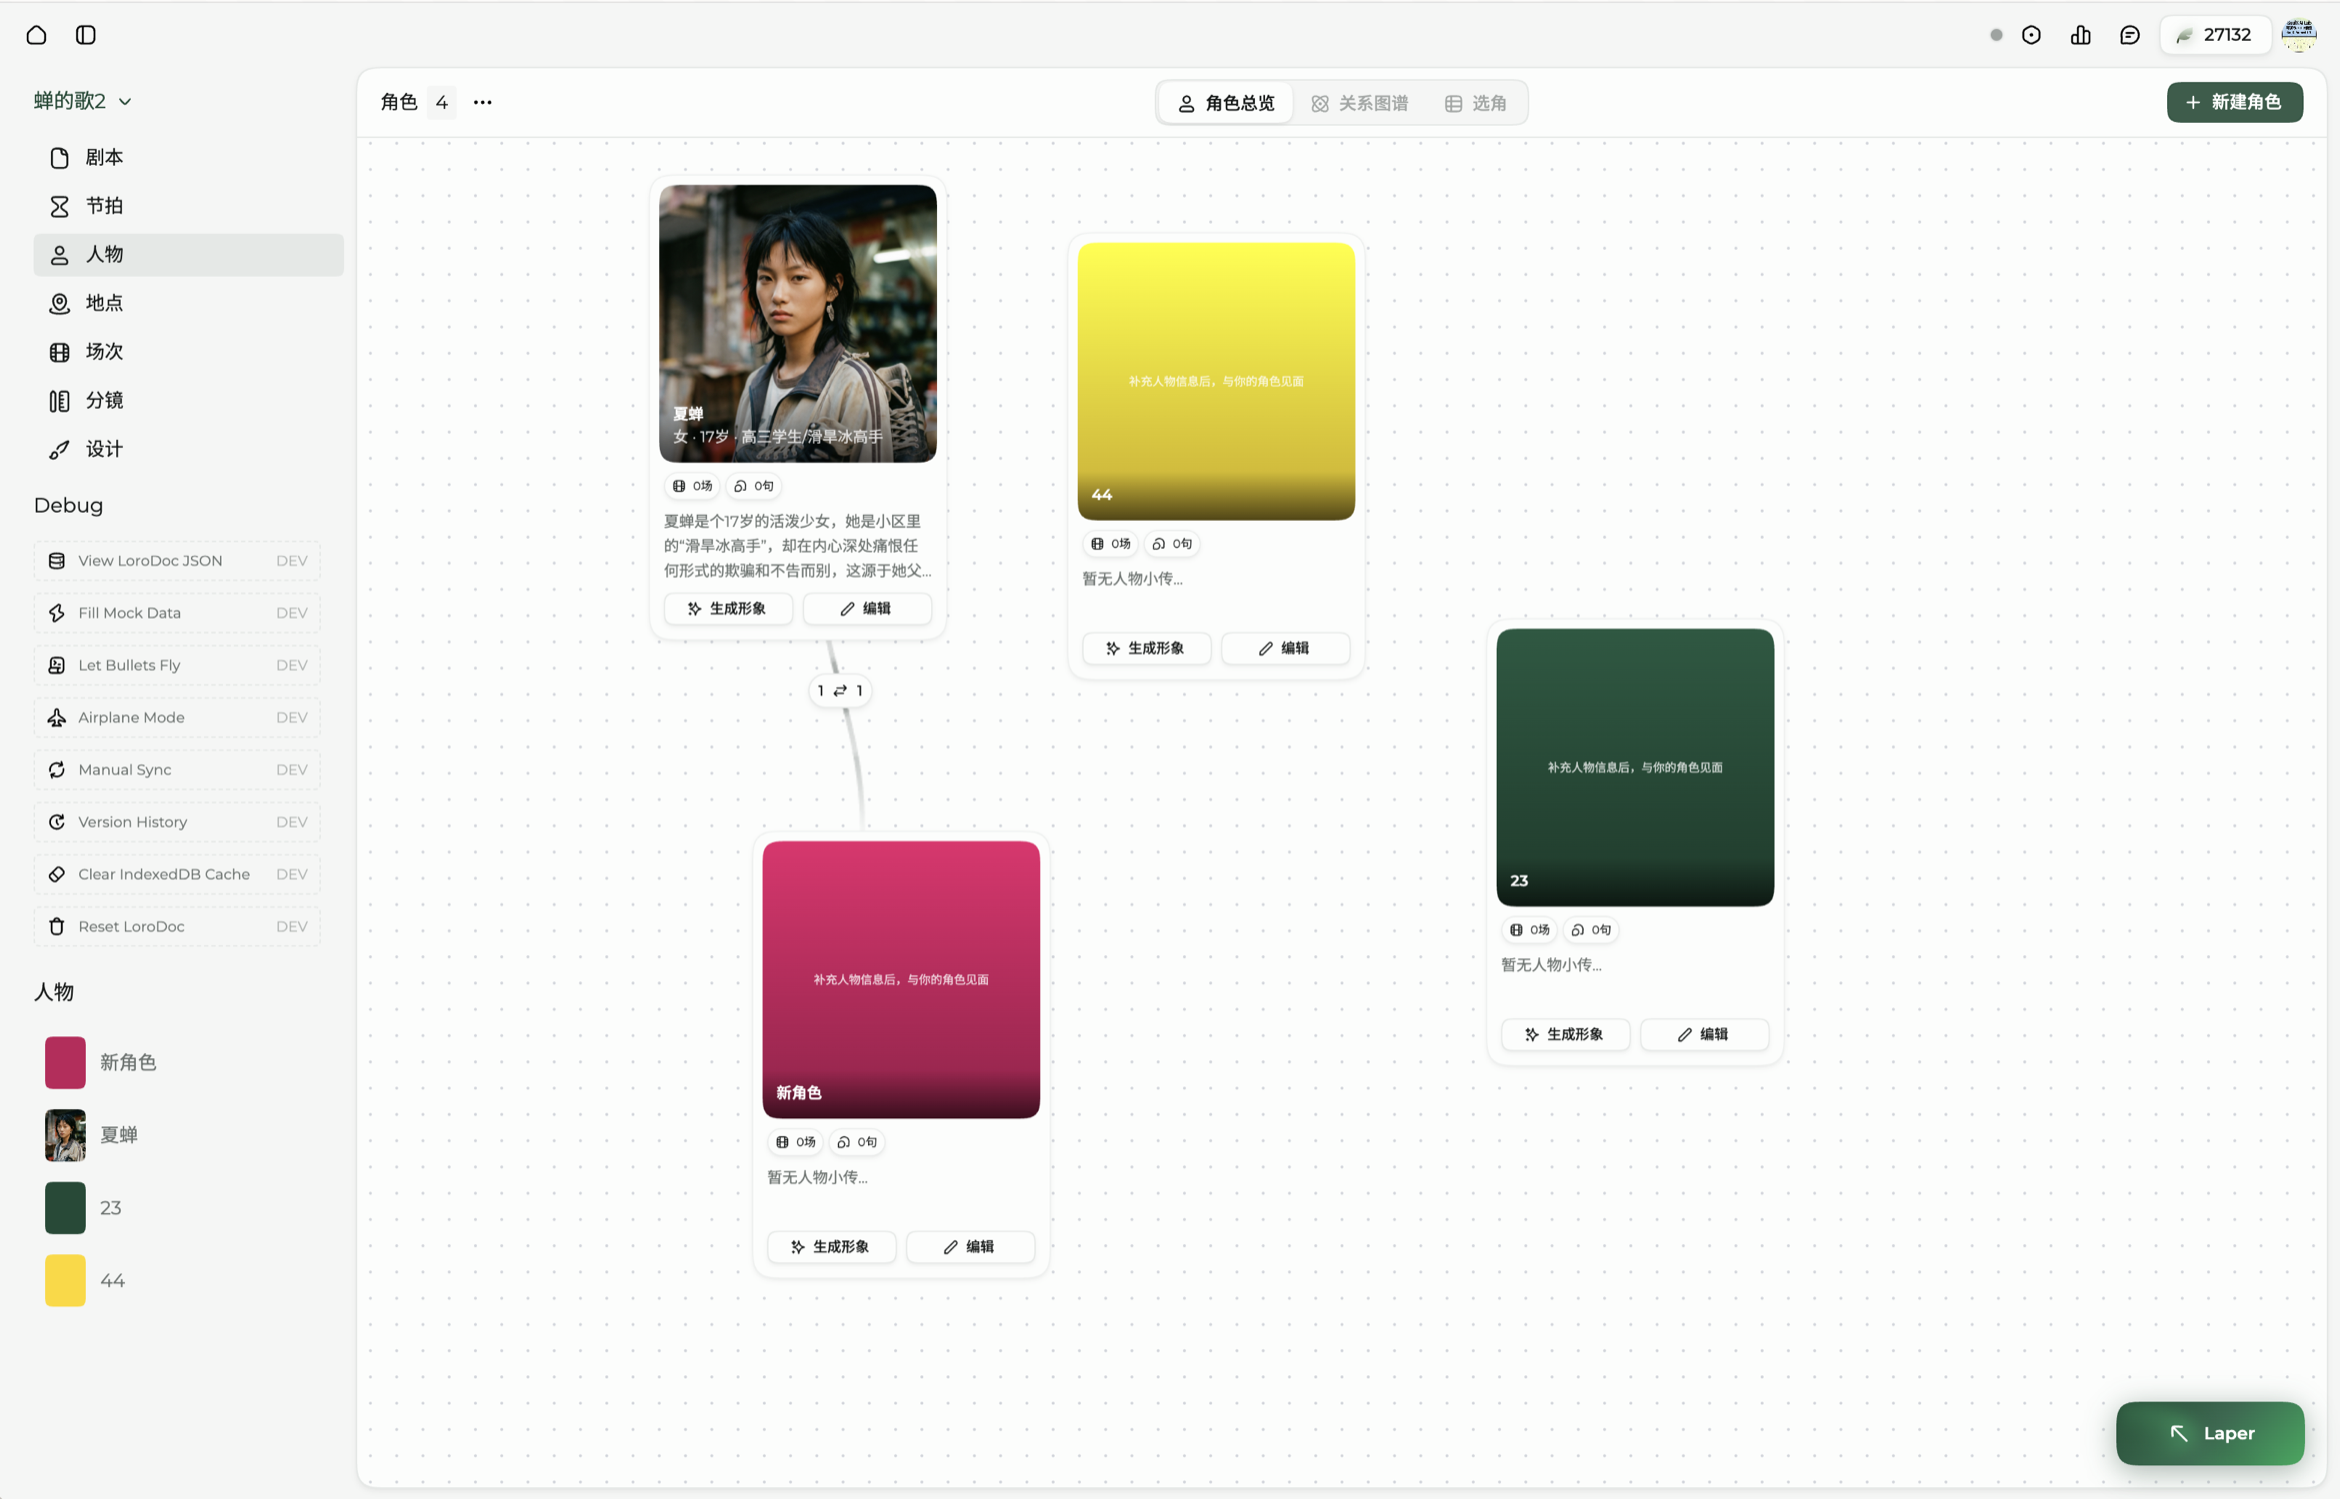Click the home icon at top left
Image resolution: width=2340 pixels, height=1499 pixels.
pyautogui.click(x=37, y=35)
